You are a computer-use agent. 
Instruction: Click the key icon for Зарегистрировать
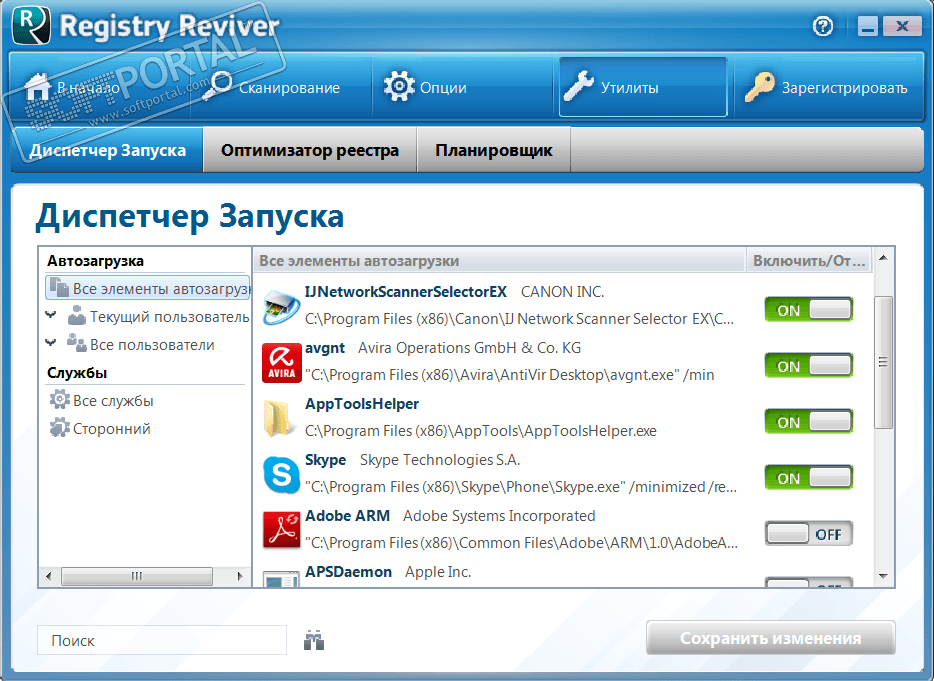[x=759, y=87]
